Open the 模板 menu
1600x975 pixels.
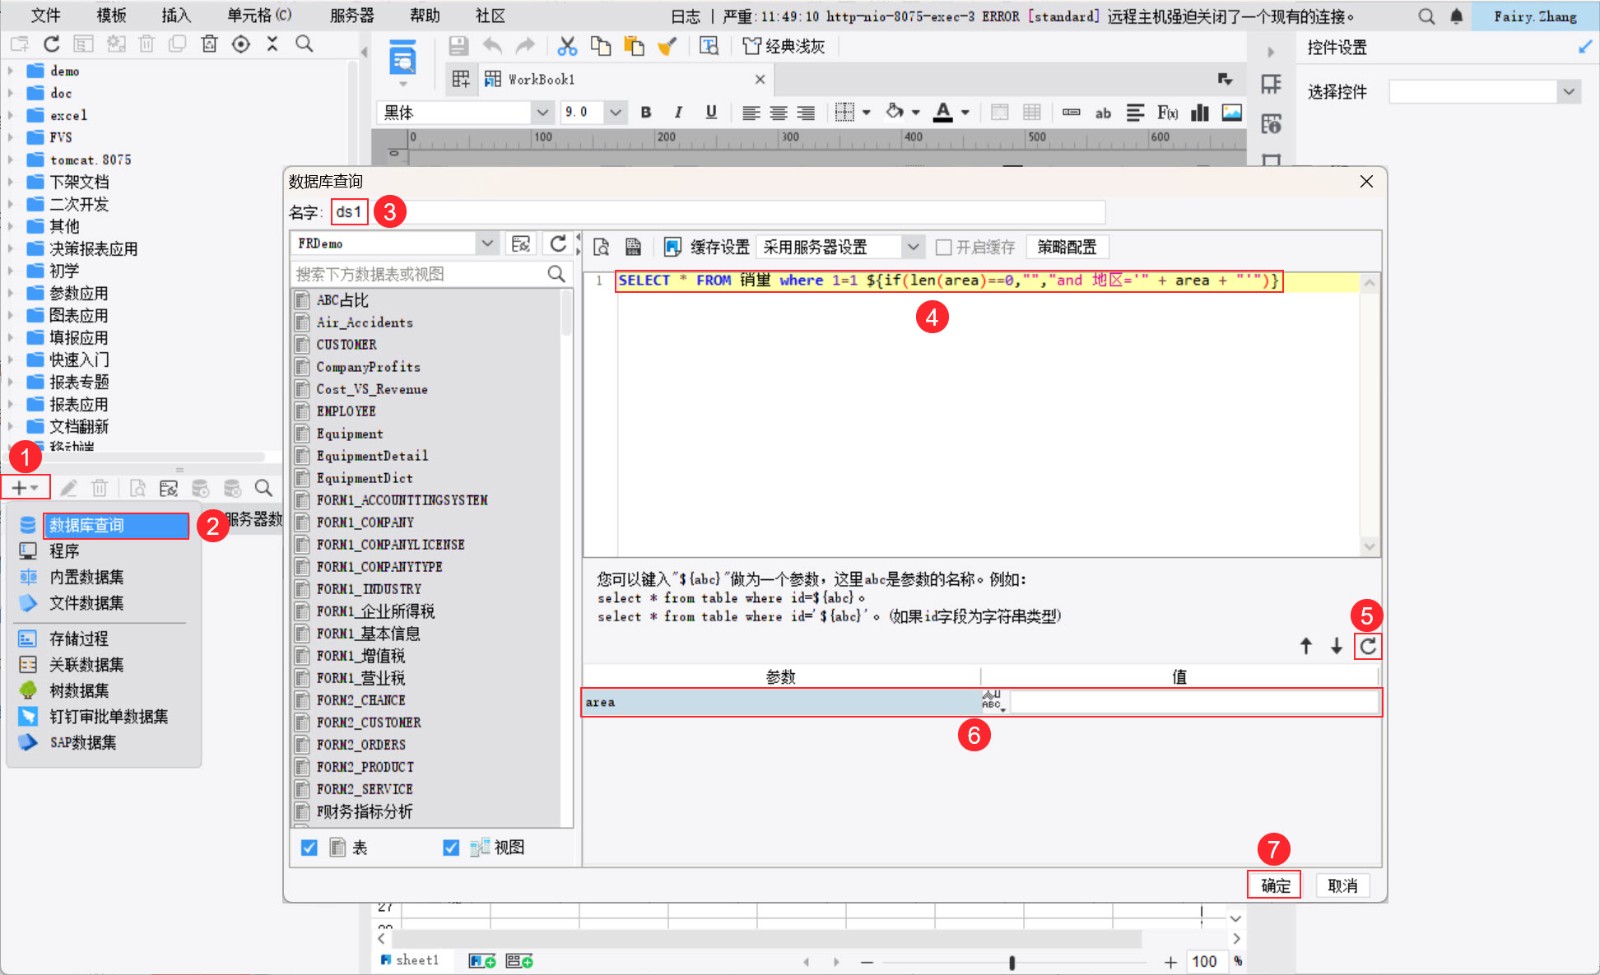tap(111, 15)
